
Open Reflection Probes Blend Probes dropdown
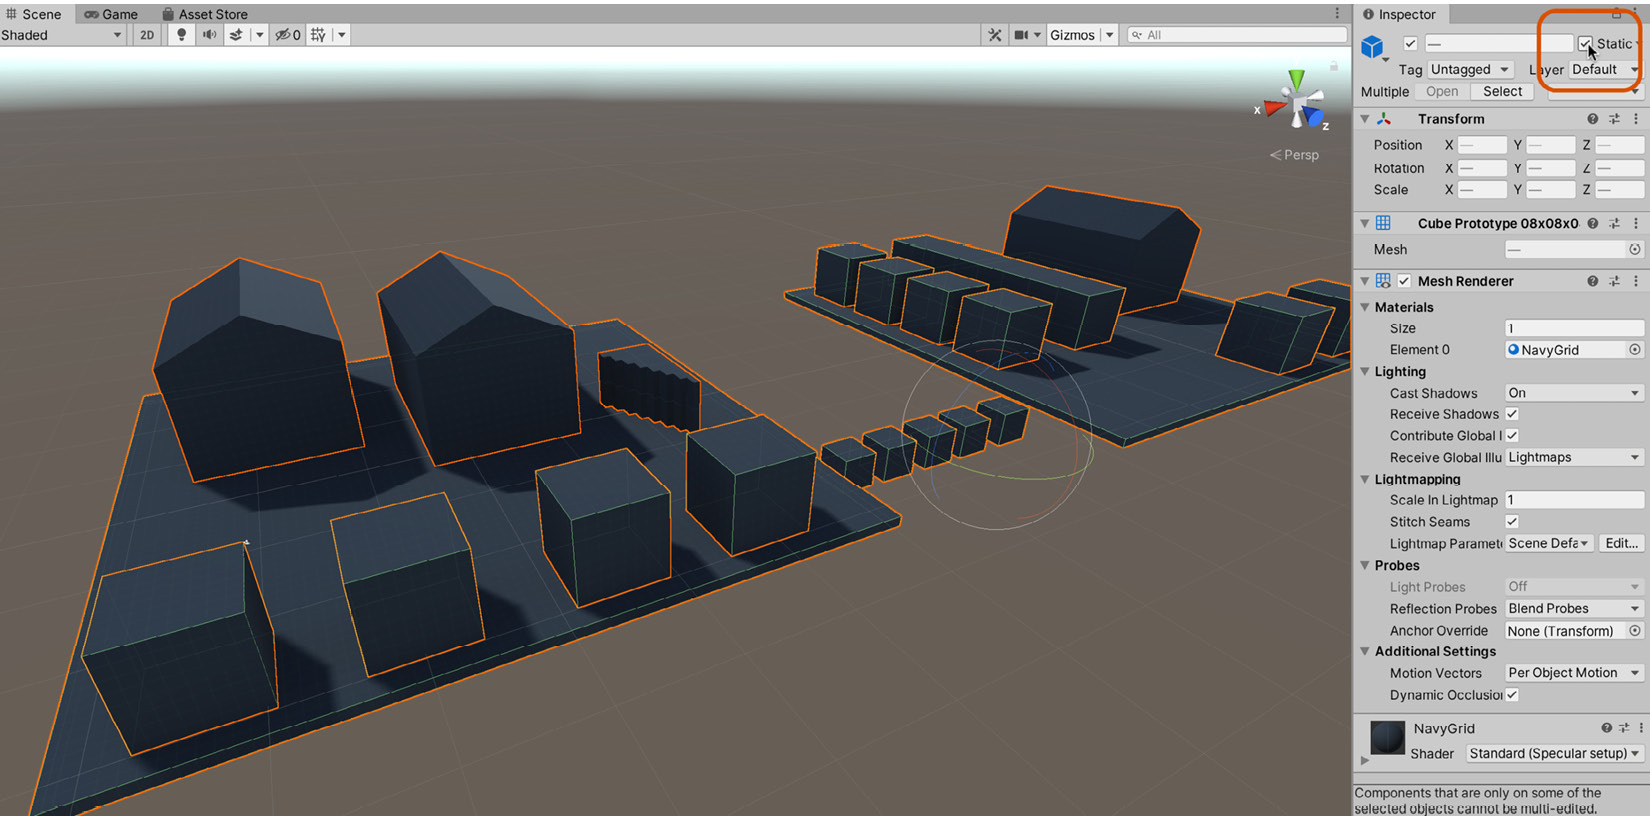pos(1574,609)
